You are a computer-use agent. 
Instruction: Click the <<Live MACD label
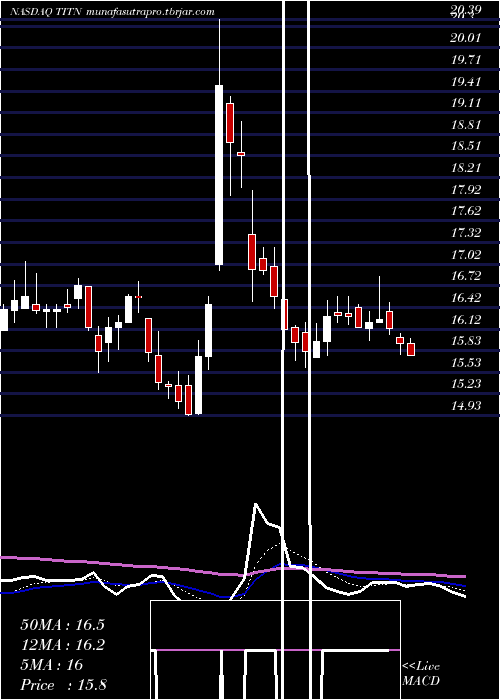pyautogui.click(x=421, y=673)
